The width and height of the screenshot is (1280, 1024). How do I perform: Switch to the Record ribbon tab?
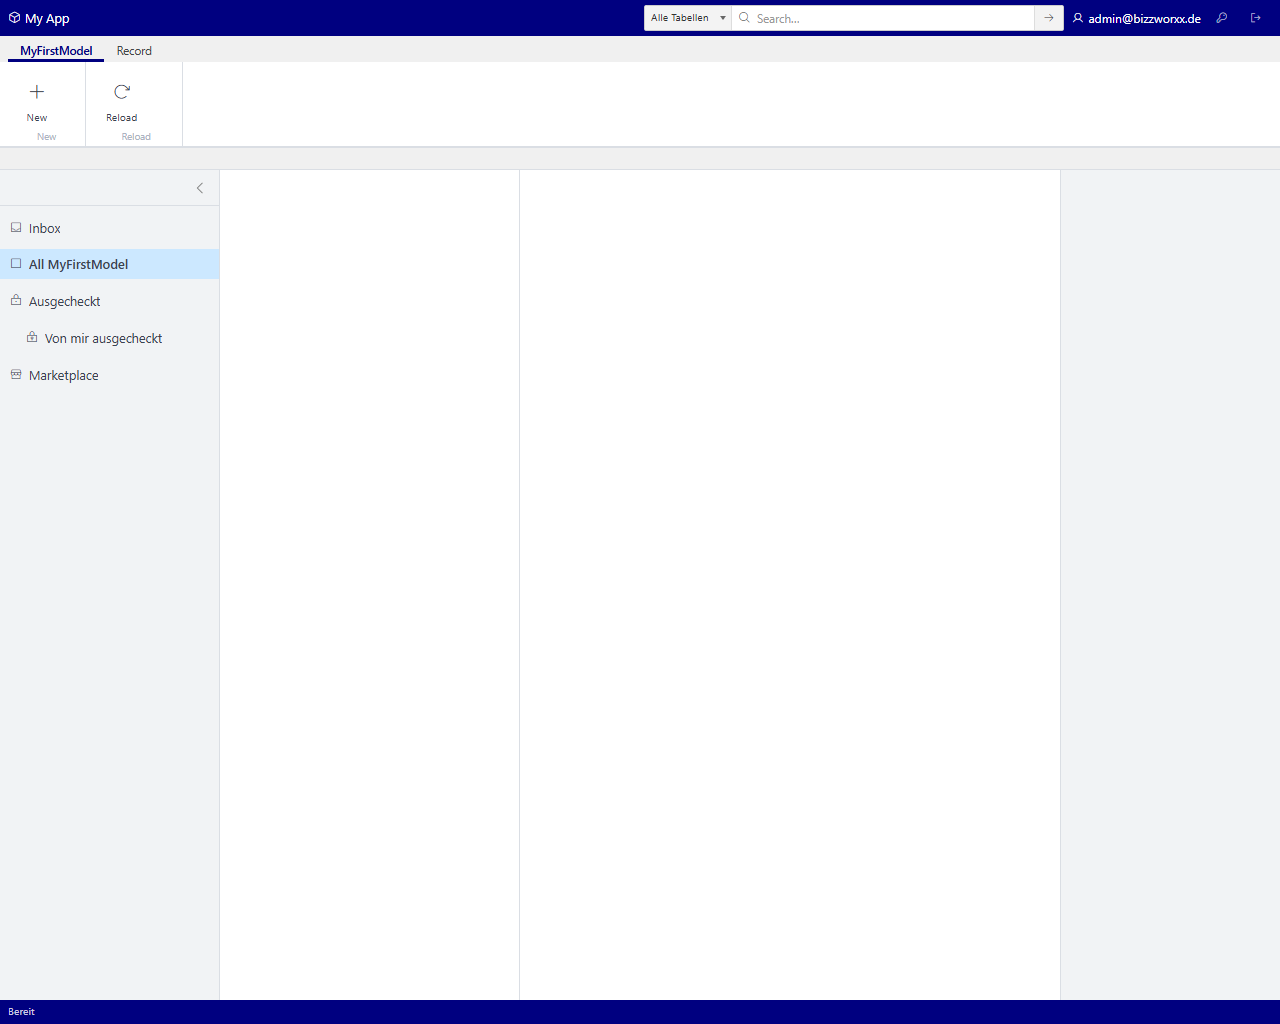coord(134,51)
